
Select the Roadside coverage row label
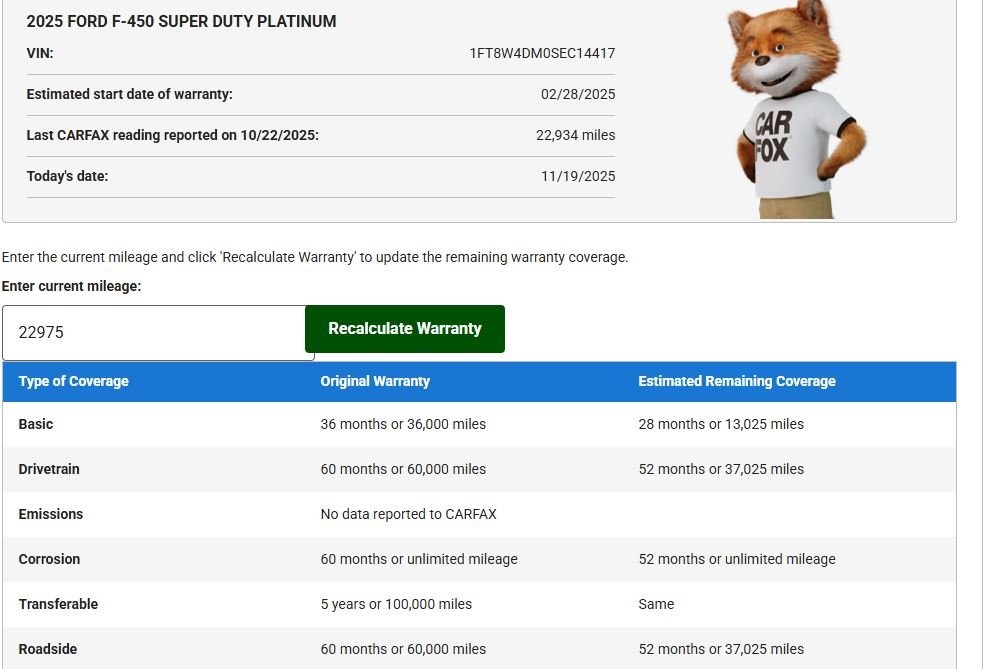[x=48, y=649]
